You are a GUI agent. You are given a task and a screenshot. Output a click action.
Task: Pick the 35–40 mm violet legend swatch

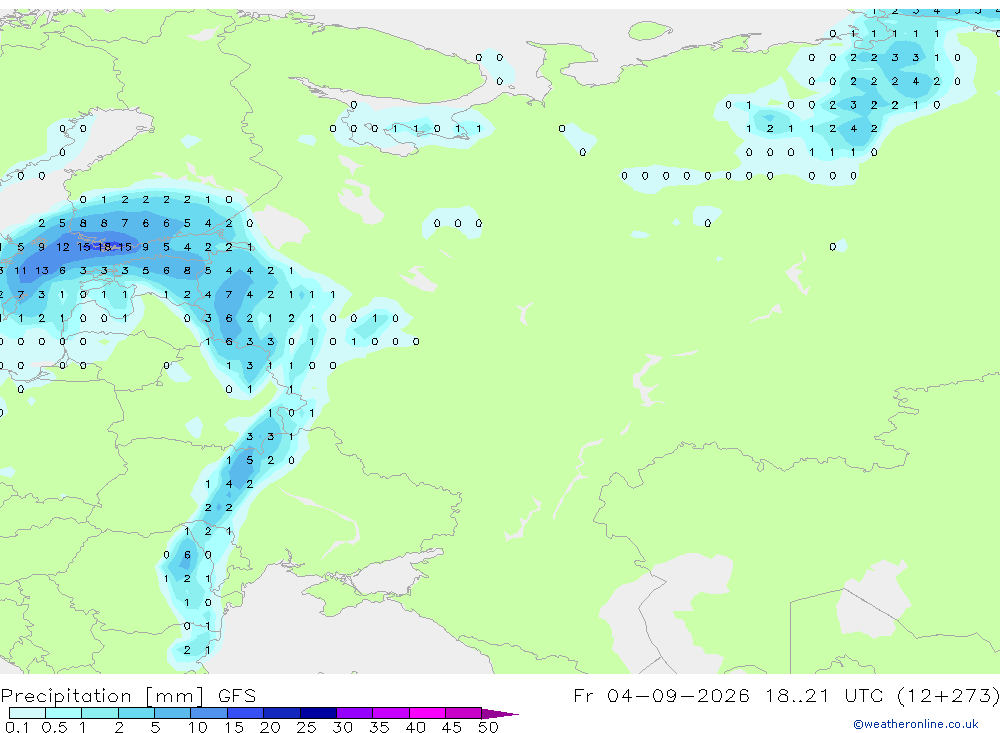390,713
